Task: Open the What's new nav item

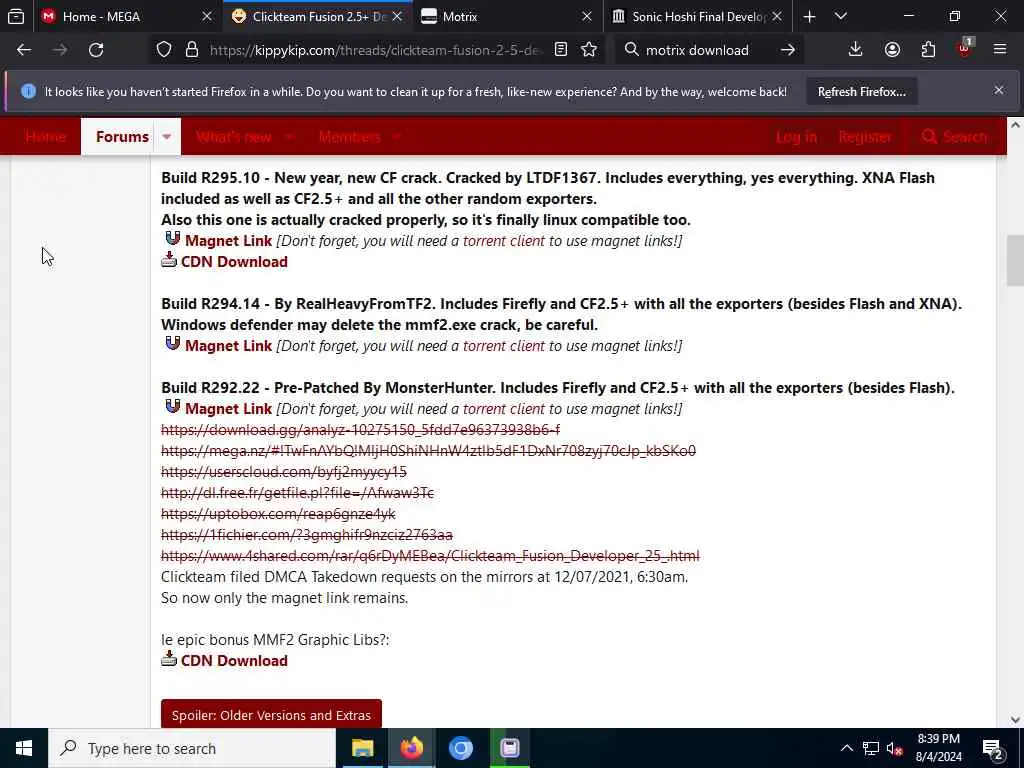Action: (234, 136)
